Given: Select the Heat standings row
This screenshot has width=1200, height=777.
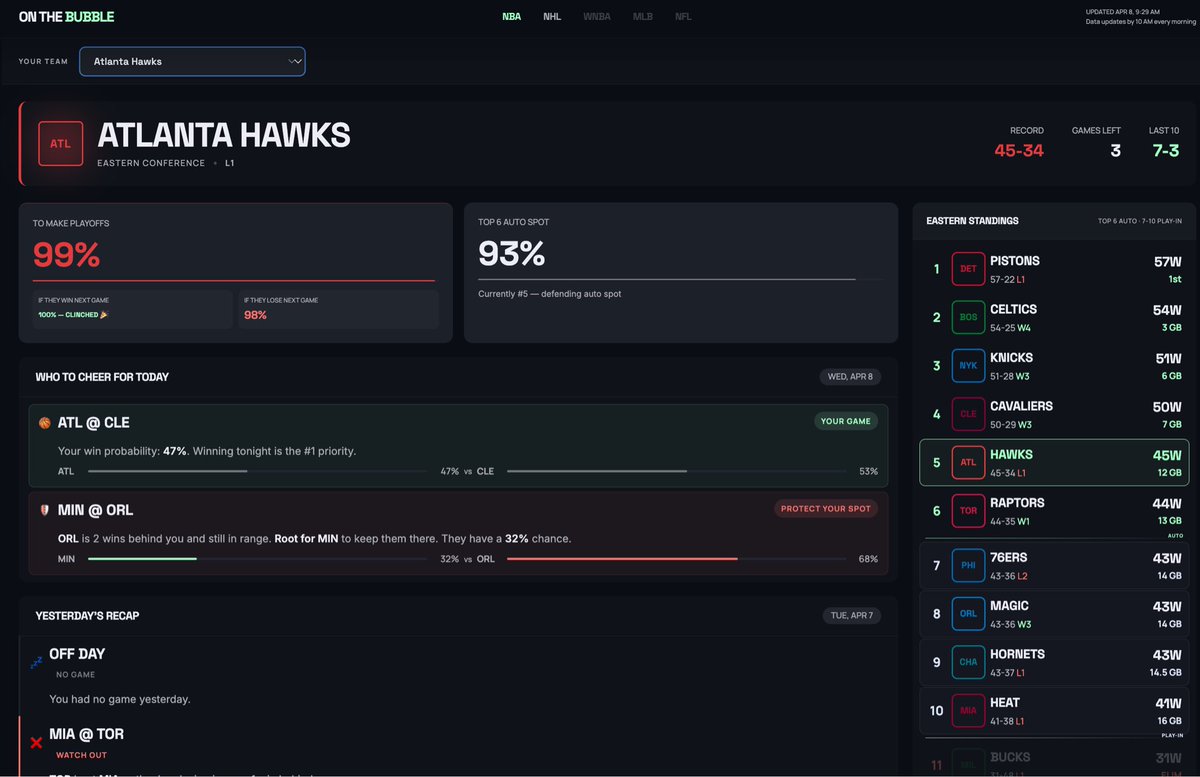Looking at the screenshot, I should [1054, 711].
